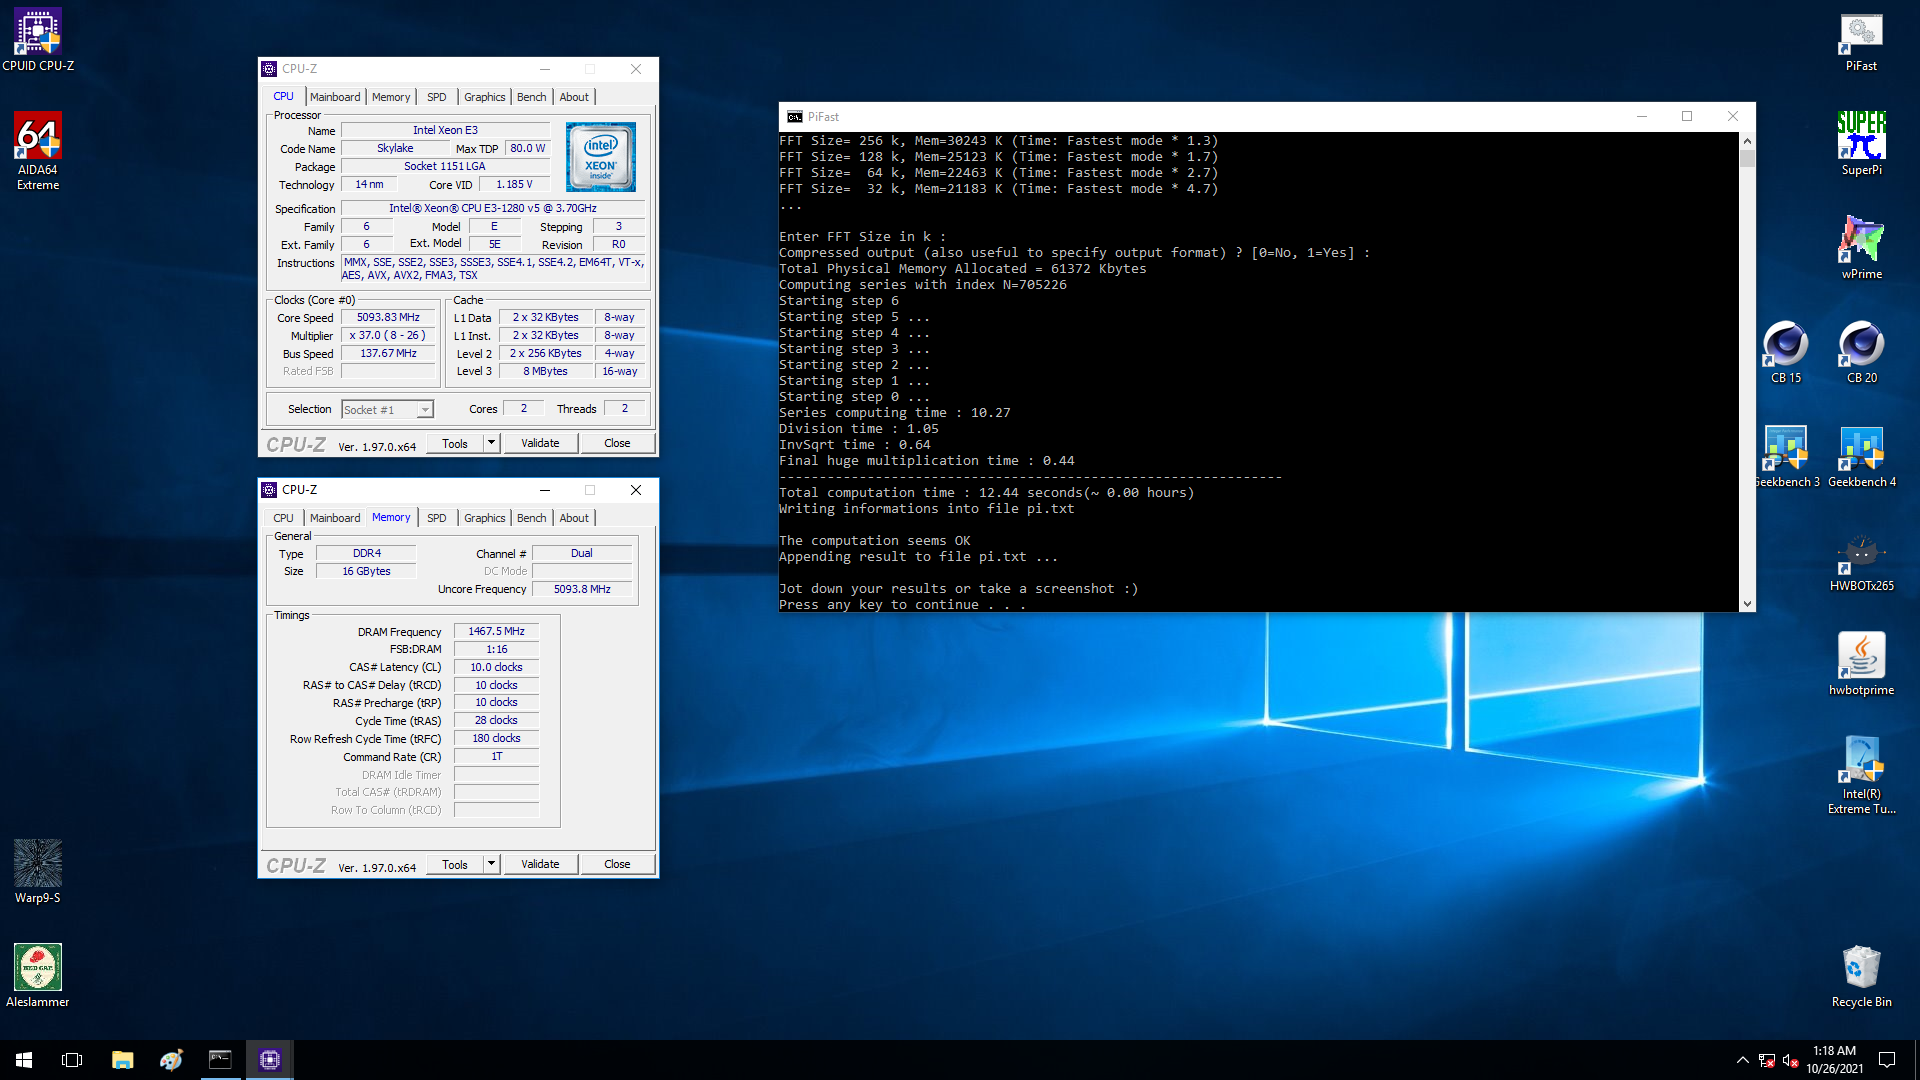
Task: Open Intel Extreme Tuning Utility shortcut
Action: tap(1861, 775)
